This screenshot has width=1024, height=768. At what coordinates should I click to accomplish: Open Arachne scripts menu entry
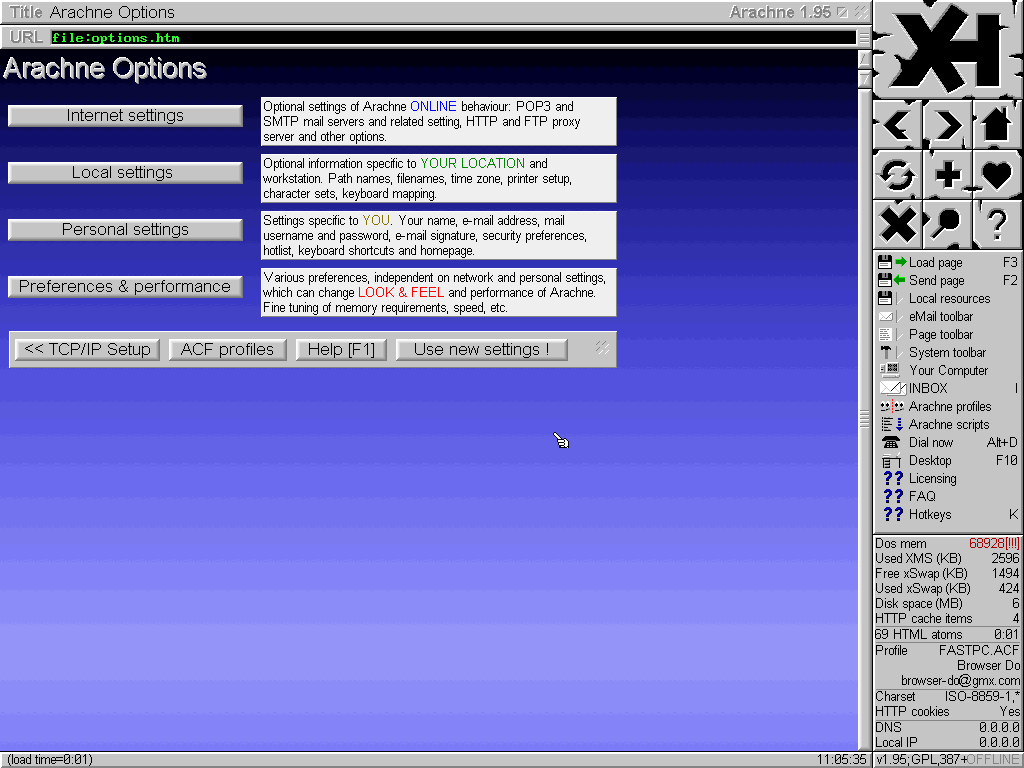948,424
